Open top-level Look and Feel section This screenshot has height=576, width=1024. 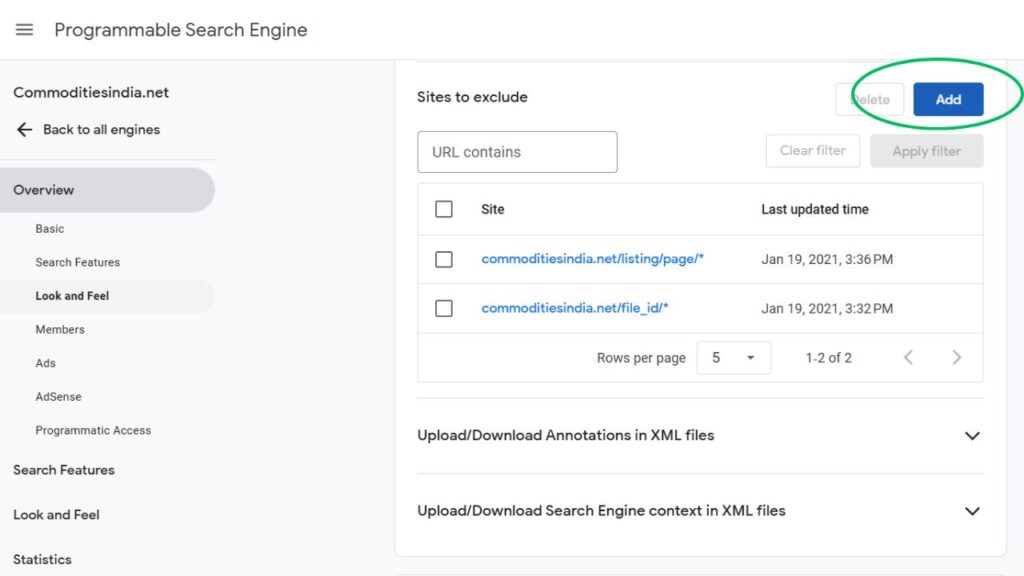pyautogui.click(x=56, y=515)
